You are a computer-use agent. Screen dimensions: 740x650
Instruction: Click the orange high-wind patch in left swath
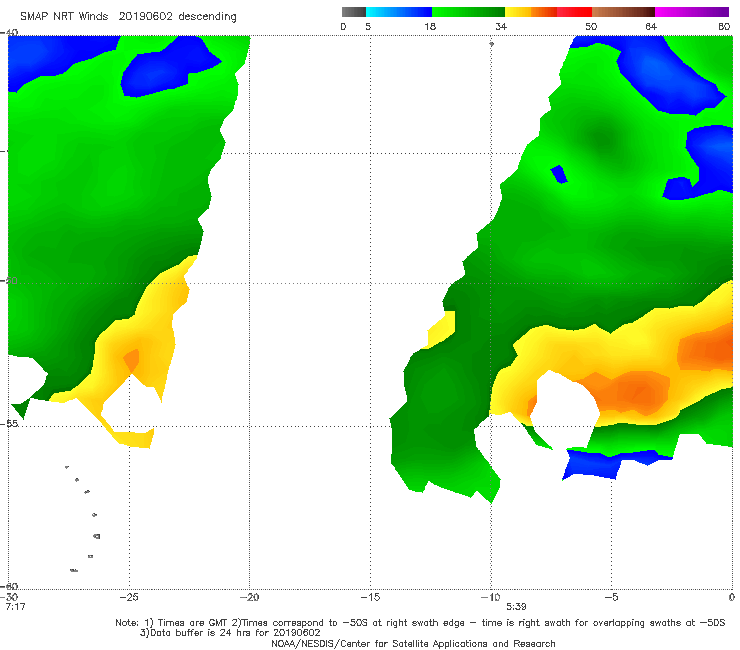coord(132,360)
